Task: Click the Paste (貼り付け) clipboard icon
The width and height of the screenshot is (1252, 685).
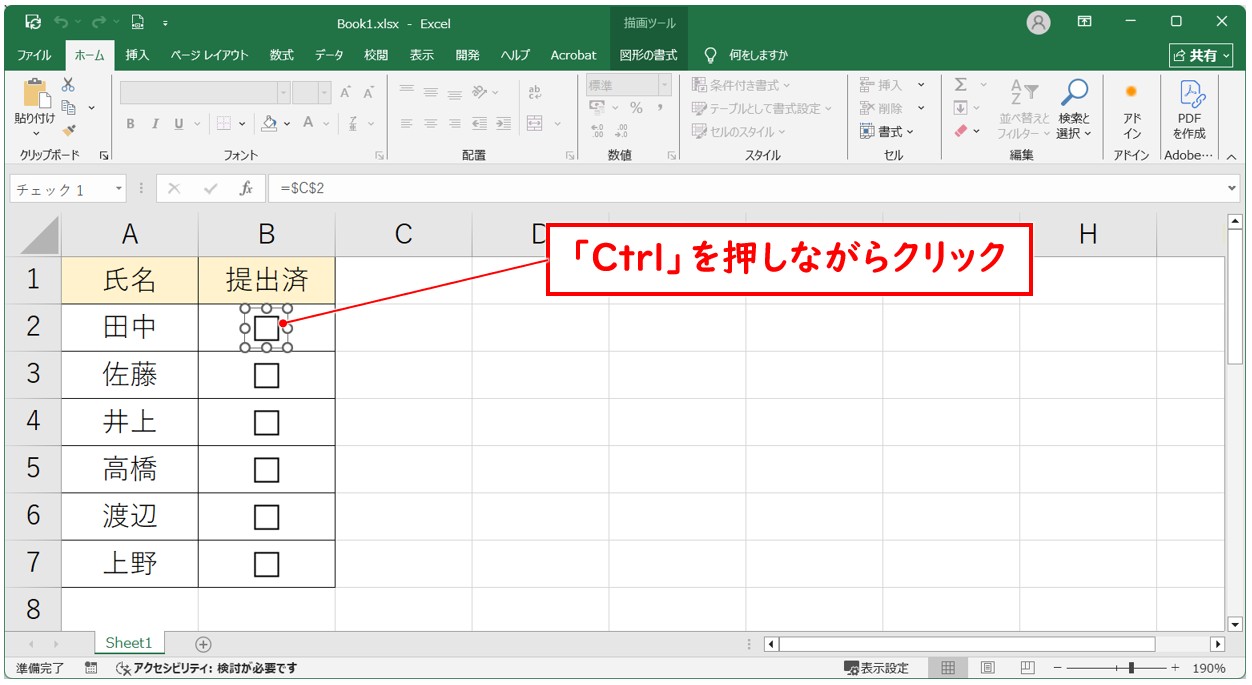Action: [36, 94]
